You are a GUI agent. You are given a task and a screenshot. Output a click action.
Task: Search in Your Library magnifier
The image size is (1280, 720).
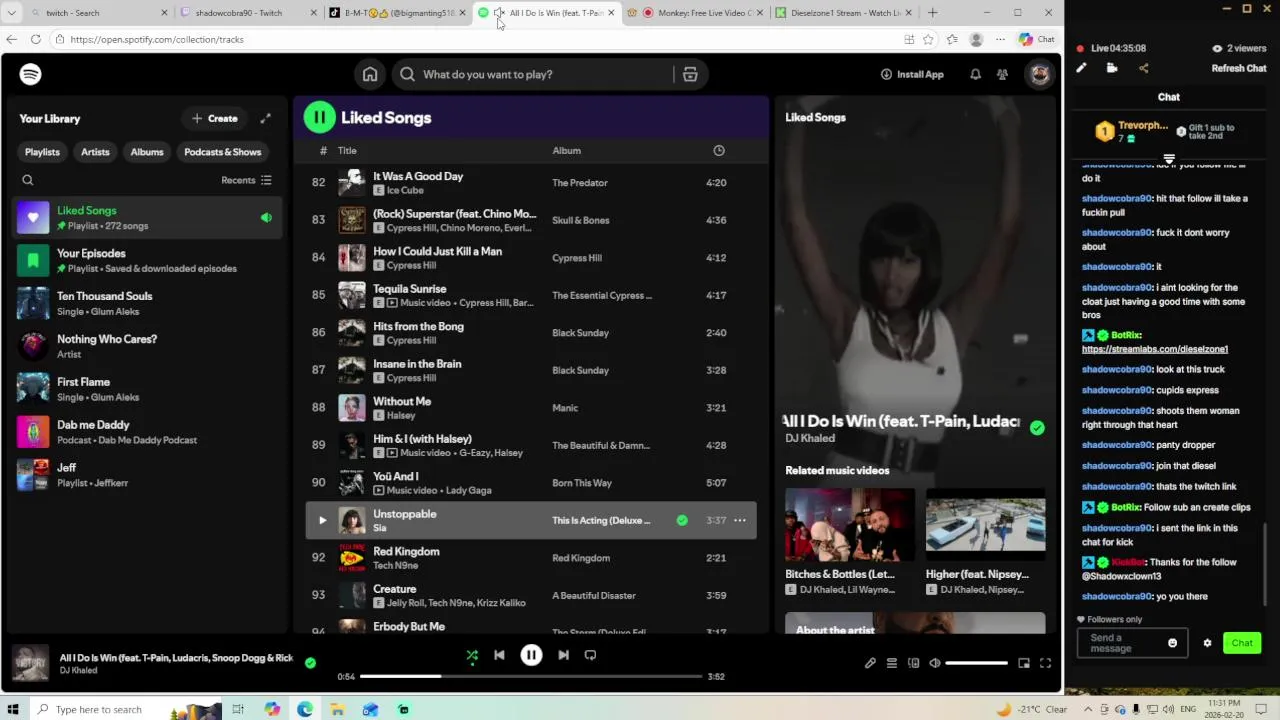pos(28,180)
